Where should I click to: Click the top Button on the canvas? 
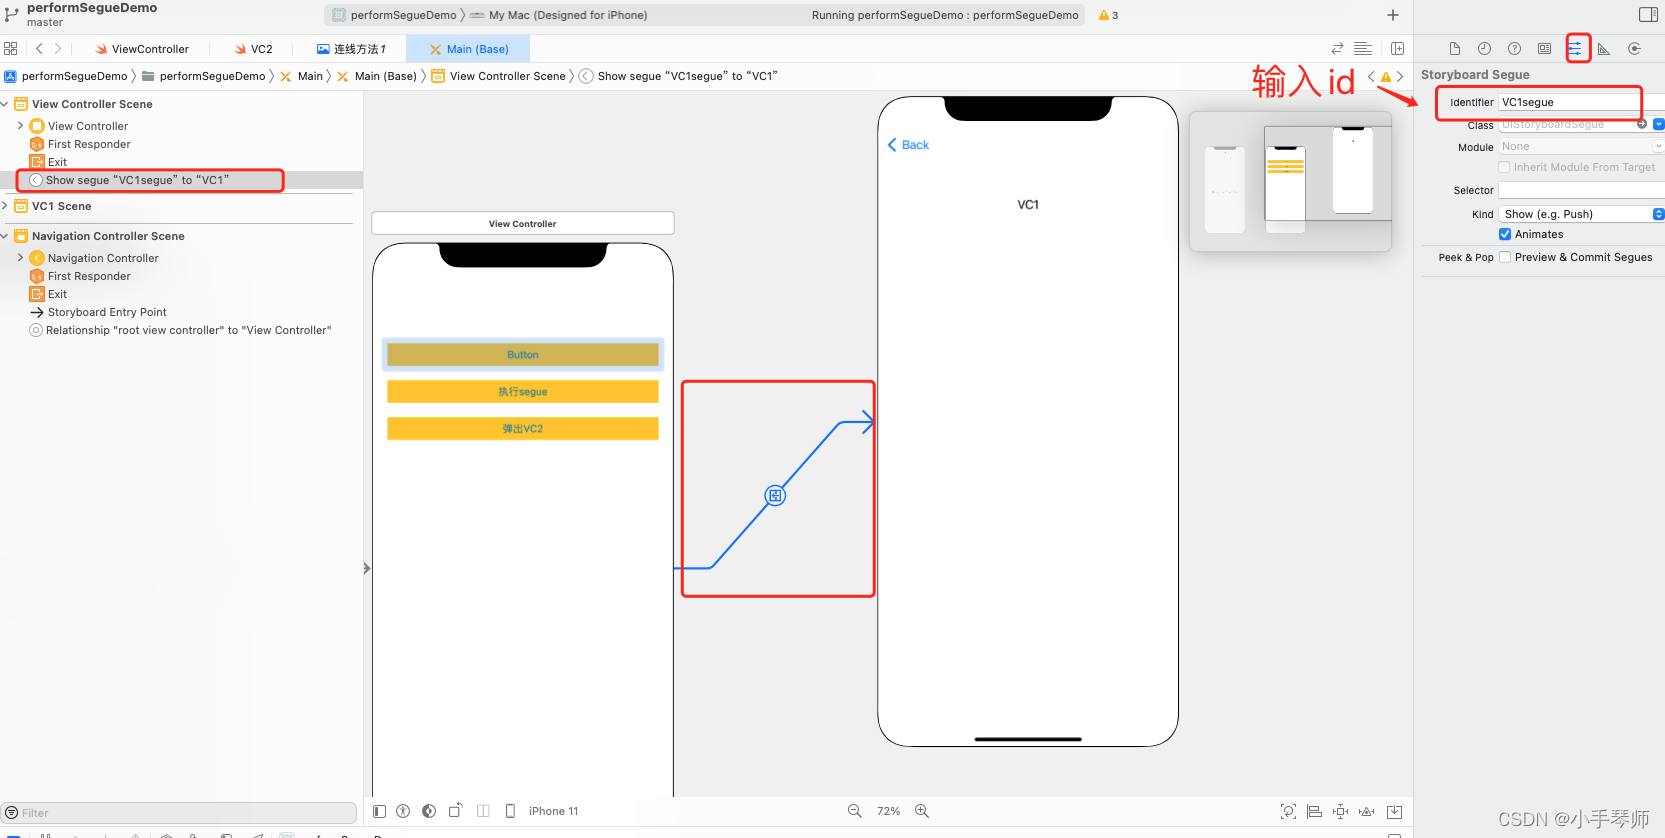523,355
